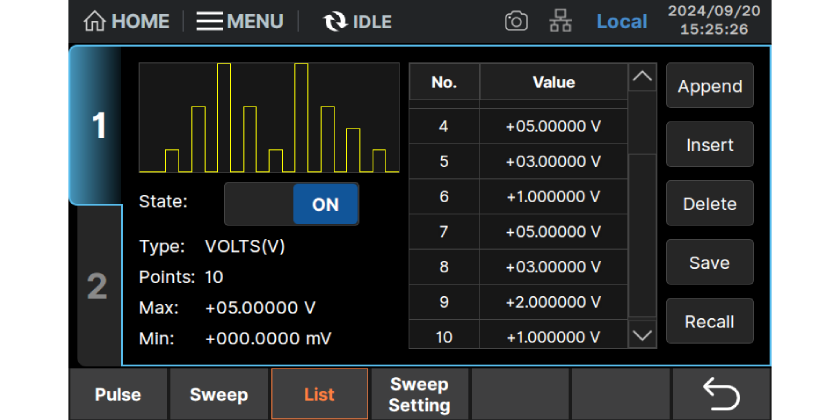Delete the selected list point

pyautogui.click(x=709, y=204)
